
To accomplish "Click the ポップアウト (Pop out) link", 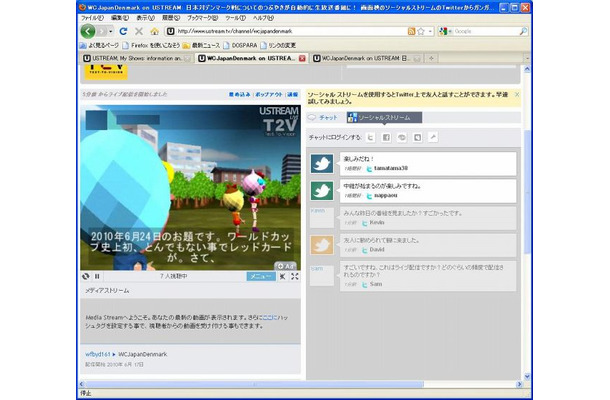I will click(x=269, y=95).
